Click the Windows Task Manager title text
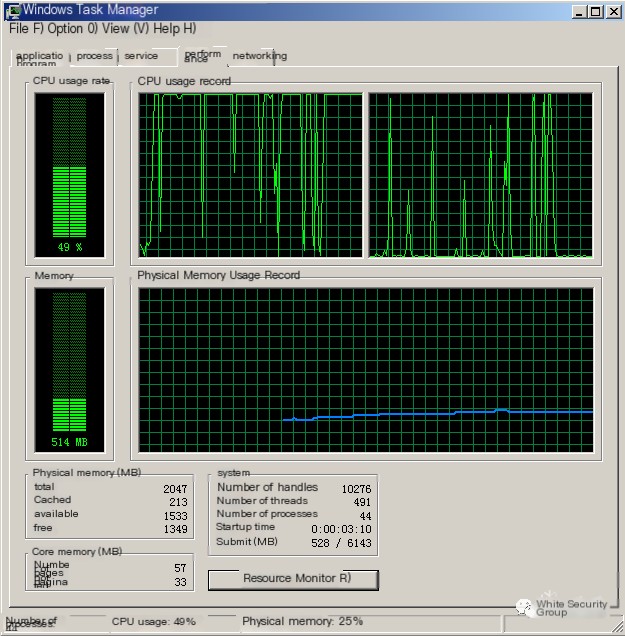 pyautogui.click(x=90, y=10)
